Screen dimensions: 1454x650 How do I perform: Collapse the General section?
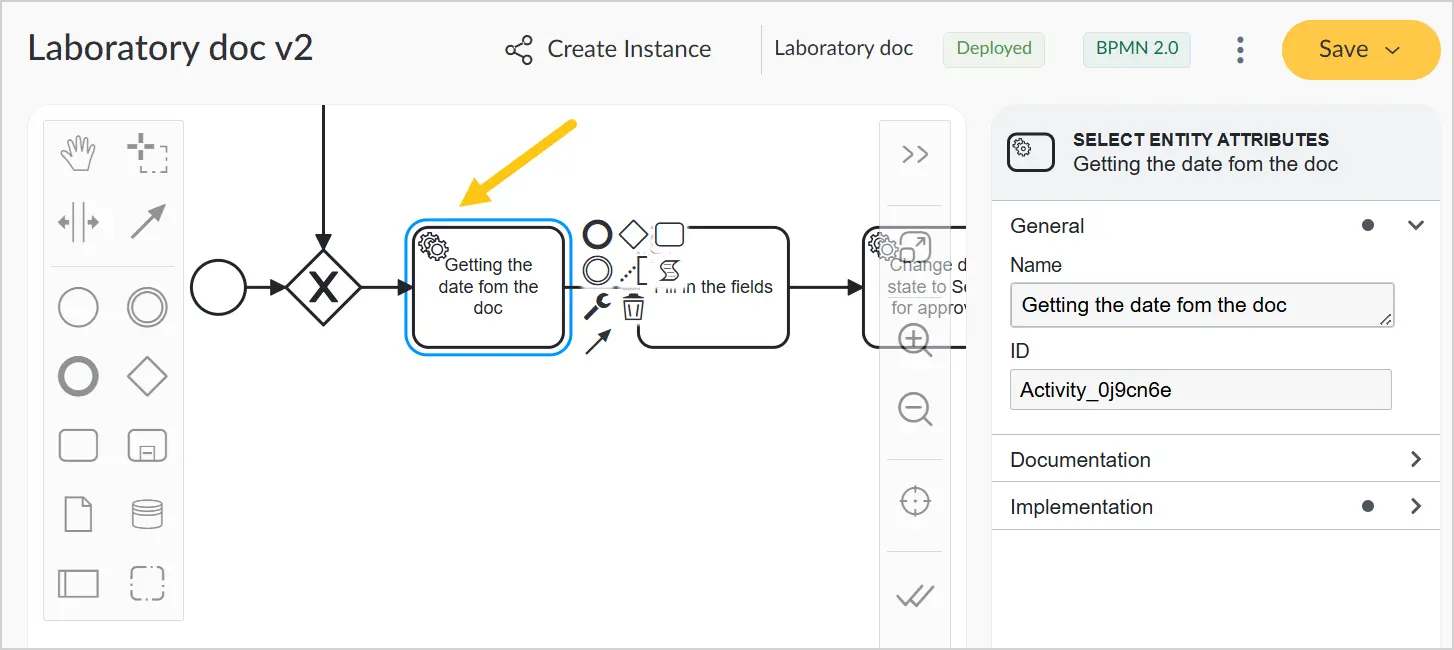[x=1415, y=225]
